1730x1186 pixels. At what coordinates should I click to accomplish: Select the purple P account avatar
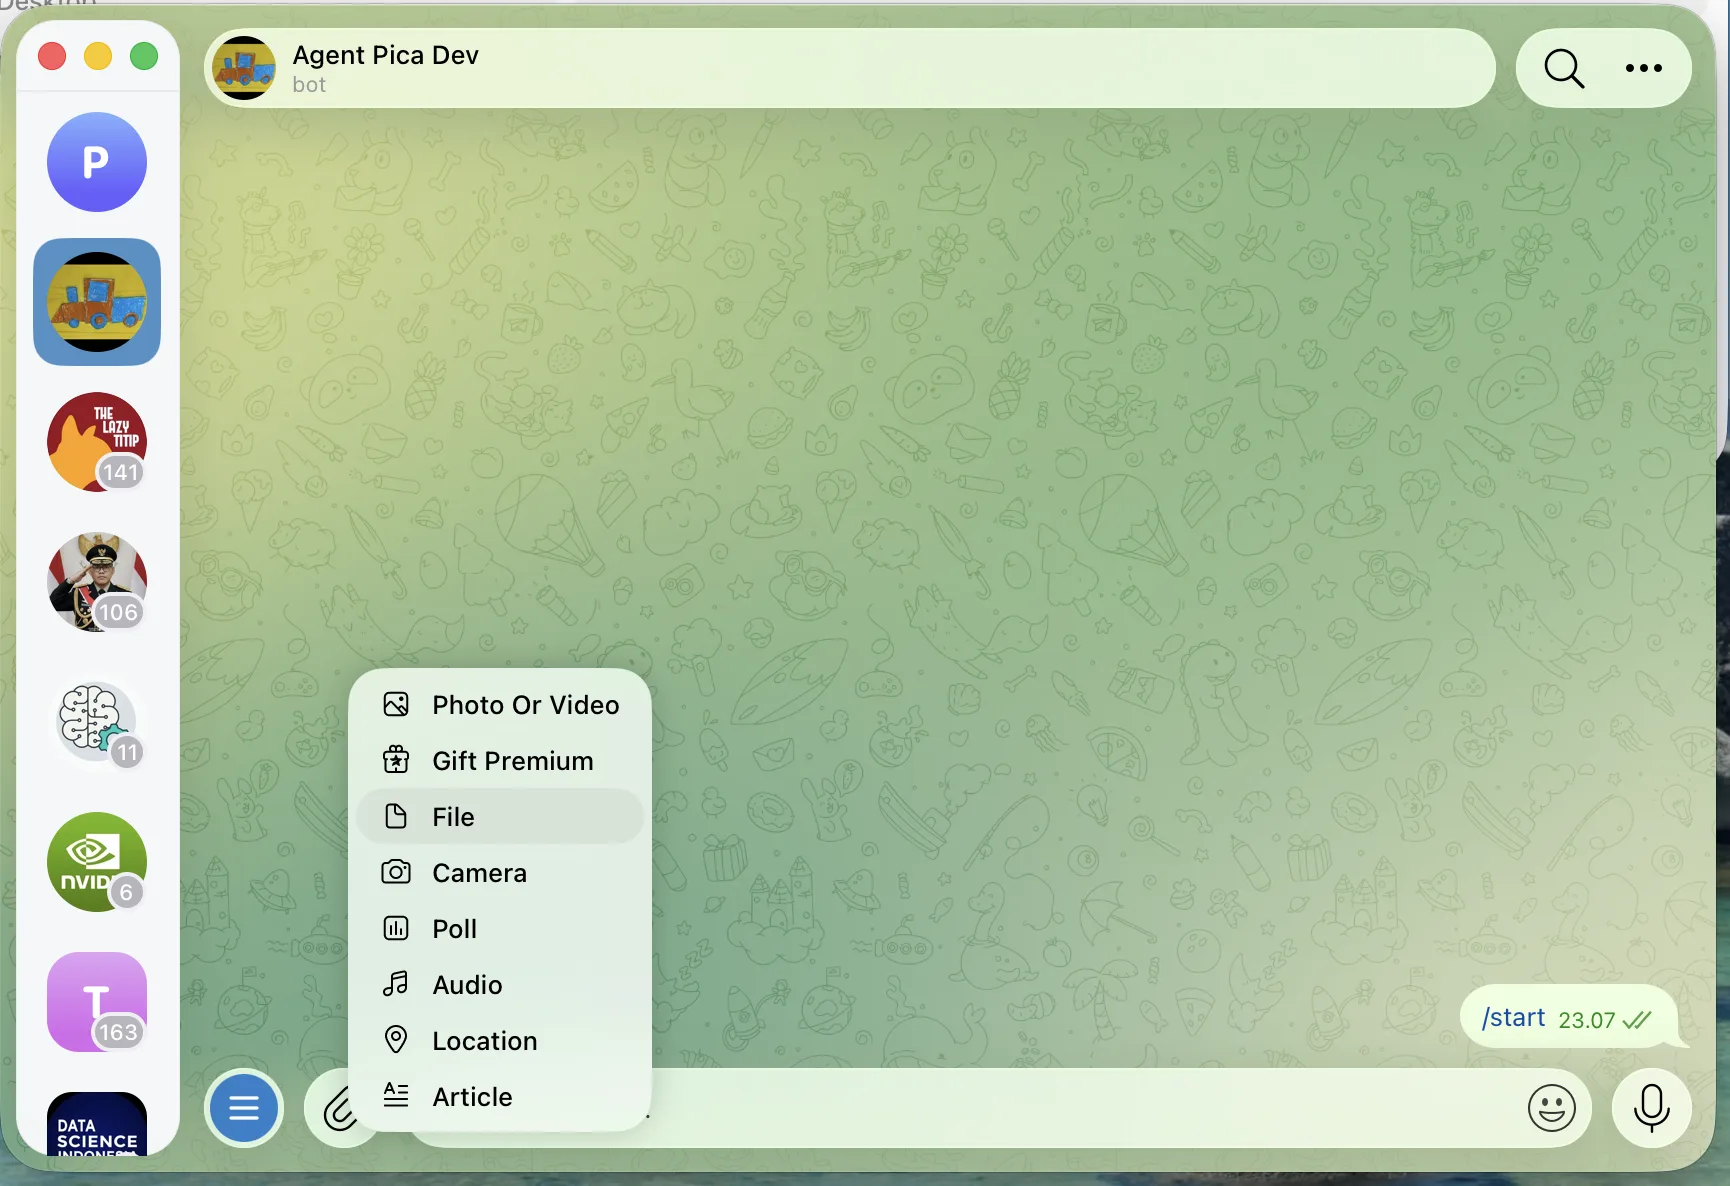click(x=97, y=162)
